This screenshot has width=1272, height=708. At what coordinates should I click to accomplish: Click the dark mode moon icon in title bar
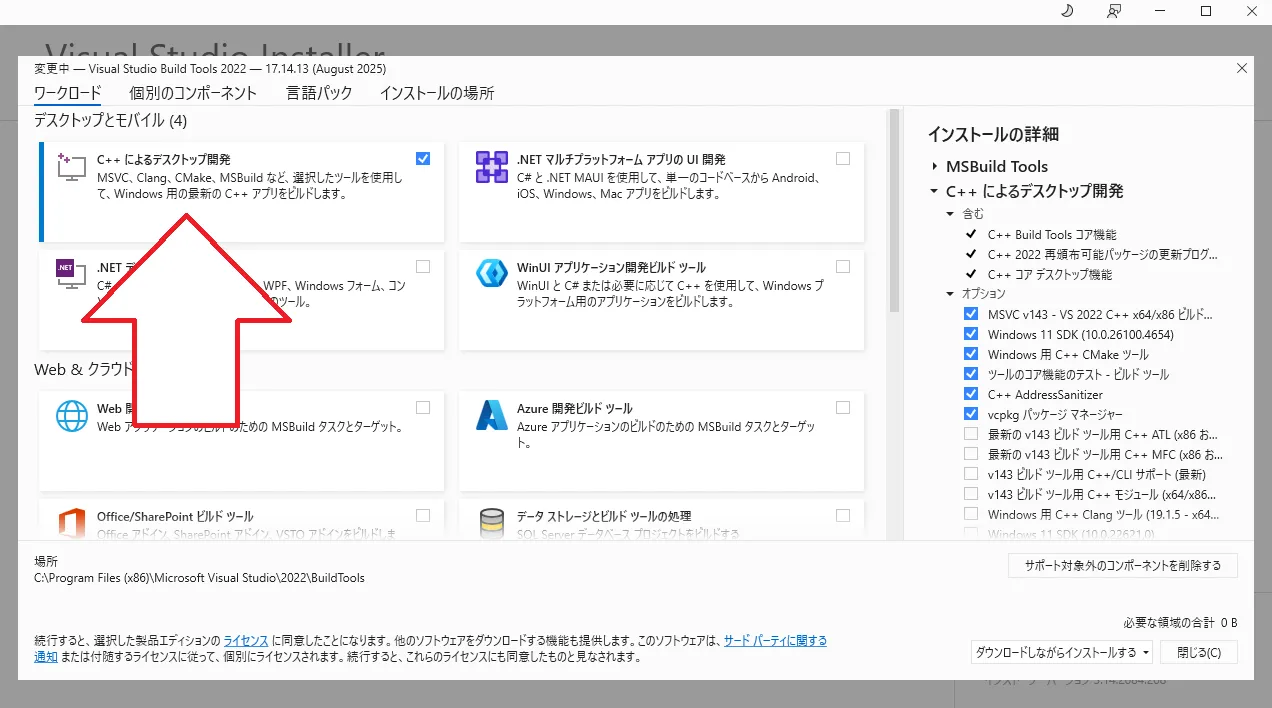(1066, 11)
